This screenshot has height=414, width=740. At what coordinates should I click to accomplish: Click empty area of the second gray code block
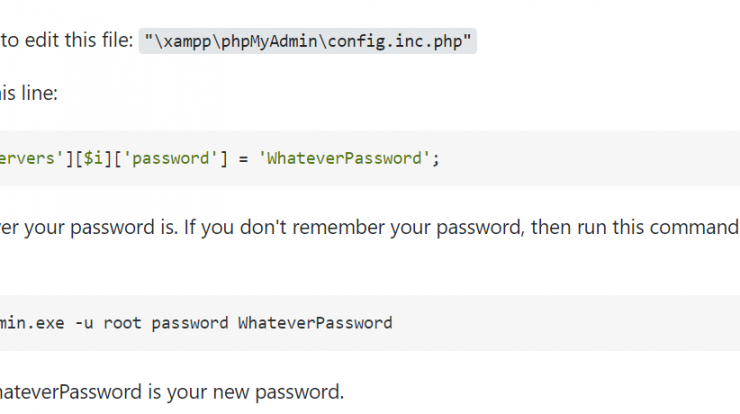[x=566, y=323]
